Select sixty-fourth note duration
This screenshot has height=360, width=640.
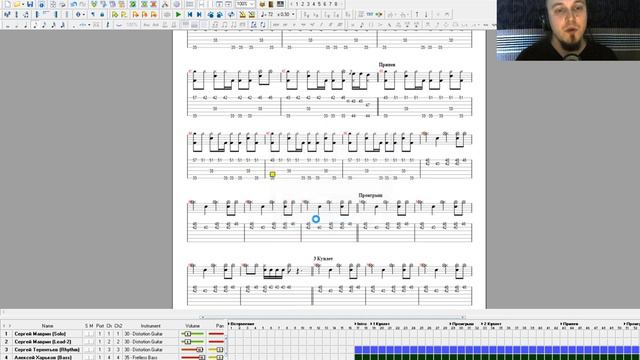coord(62,25)
